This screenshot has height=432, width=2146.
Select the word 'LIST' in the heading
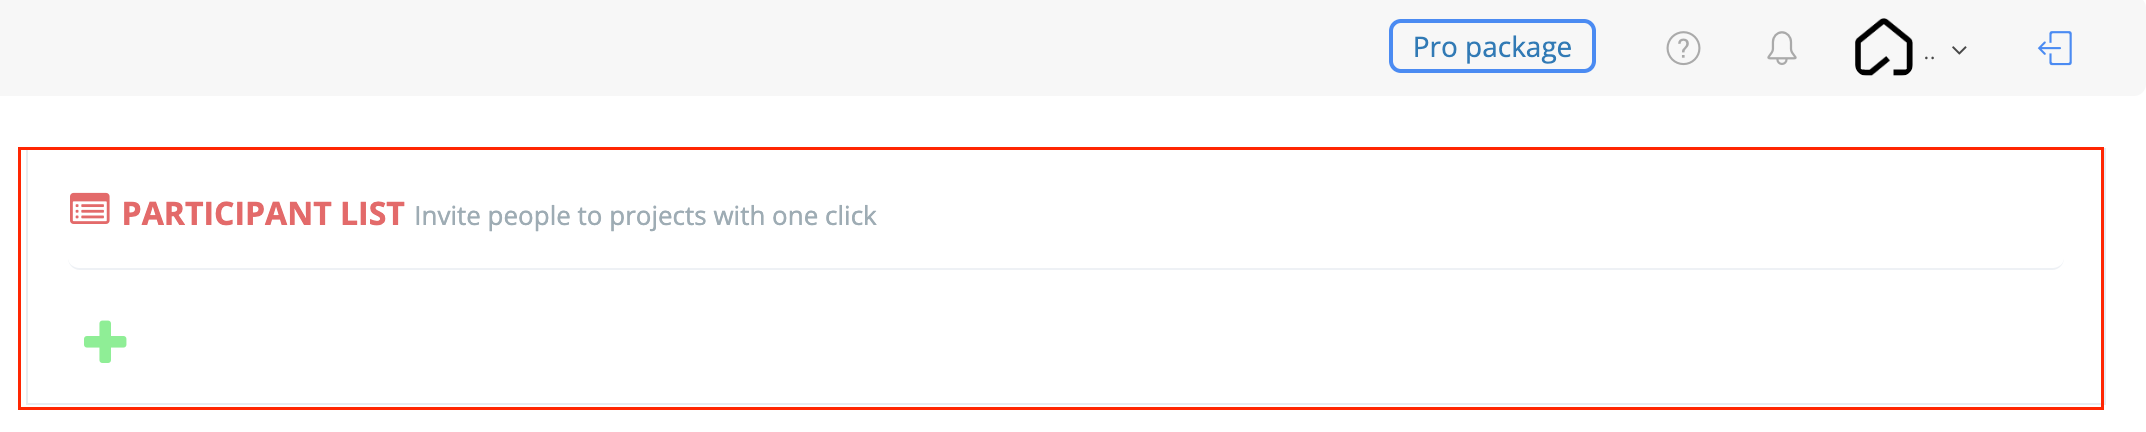(x=372, y=214)
